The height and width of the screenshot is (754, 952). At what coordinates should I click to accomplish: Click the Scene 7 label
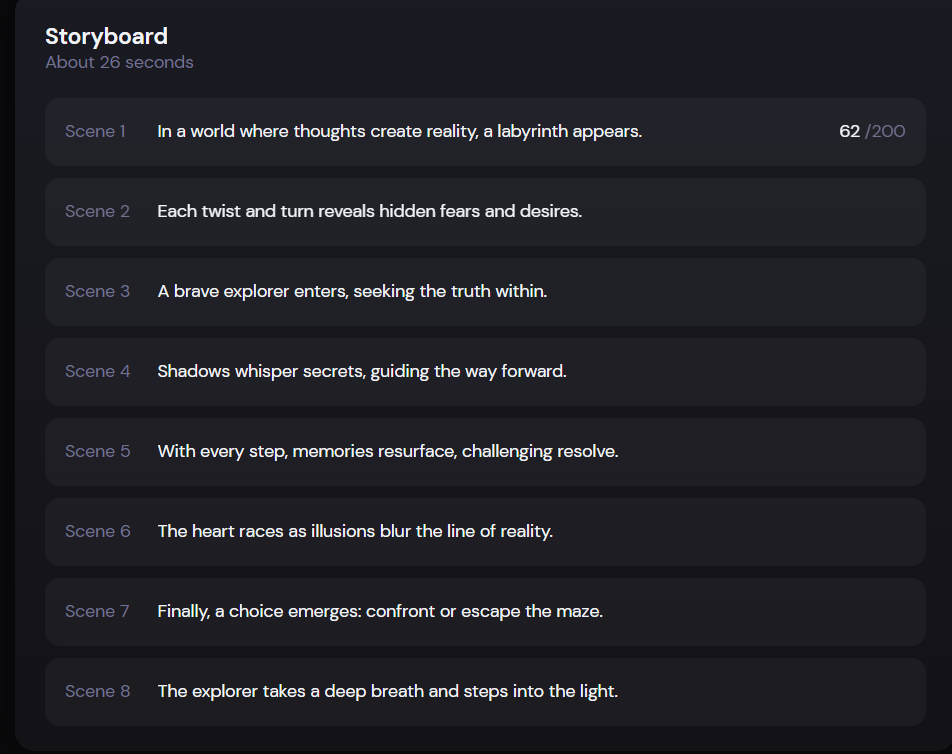97,611
